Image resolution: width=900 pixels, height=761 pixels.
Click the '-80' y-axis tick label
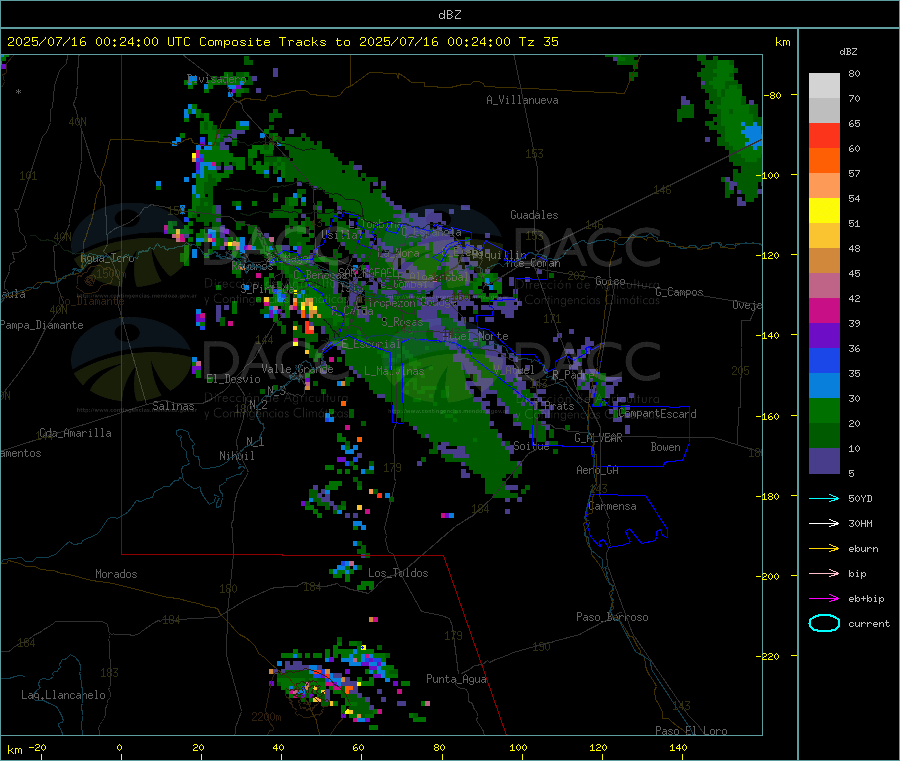pyautogui.click(x=772, y=95)
